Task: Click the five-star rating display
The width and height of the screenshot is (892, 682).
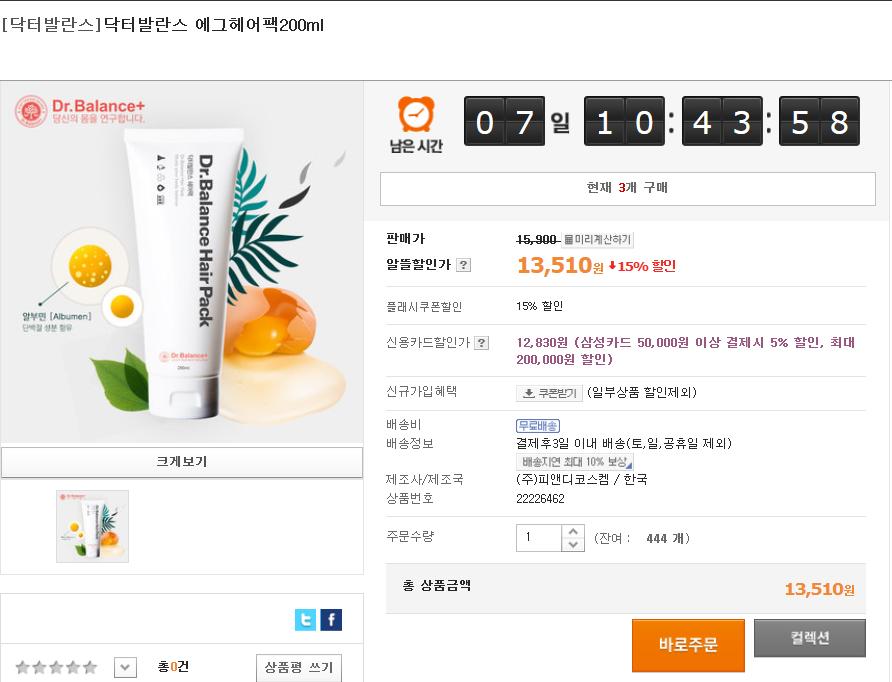Action: click(57, 667)
